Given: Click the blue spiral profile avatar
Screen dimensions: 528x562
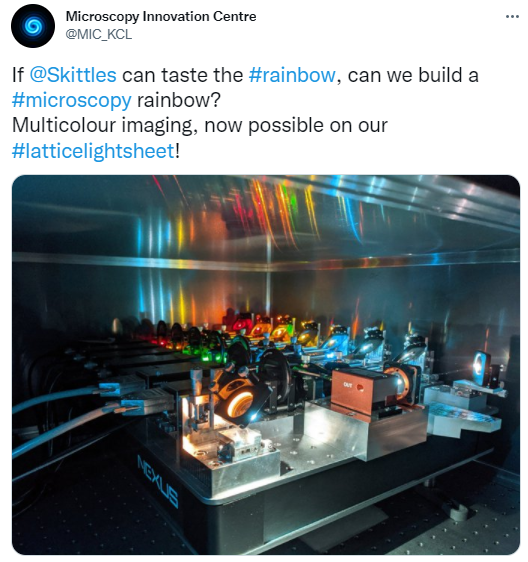Looking at the screenshot, I should click(x=33, y=26).
